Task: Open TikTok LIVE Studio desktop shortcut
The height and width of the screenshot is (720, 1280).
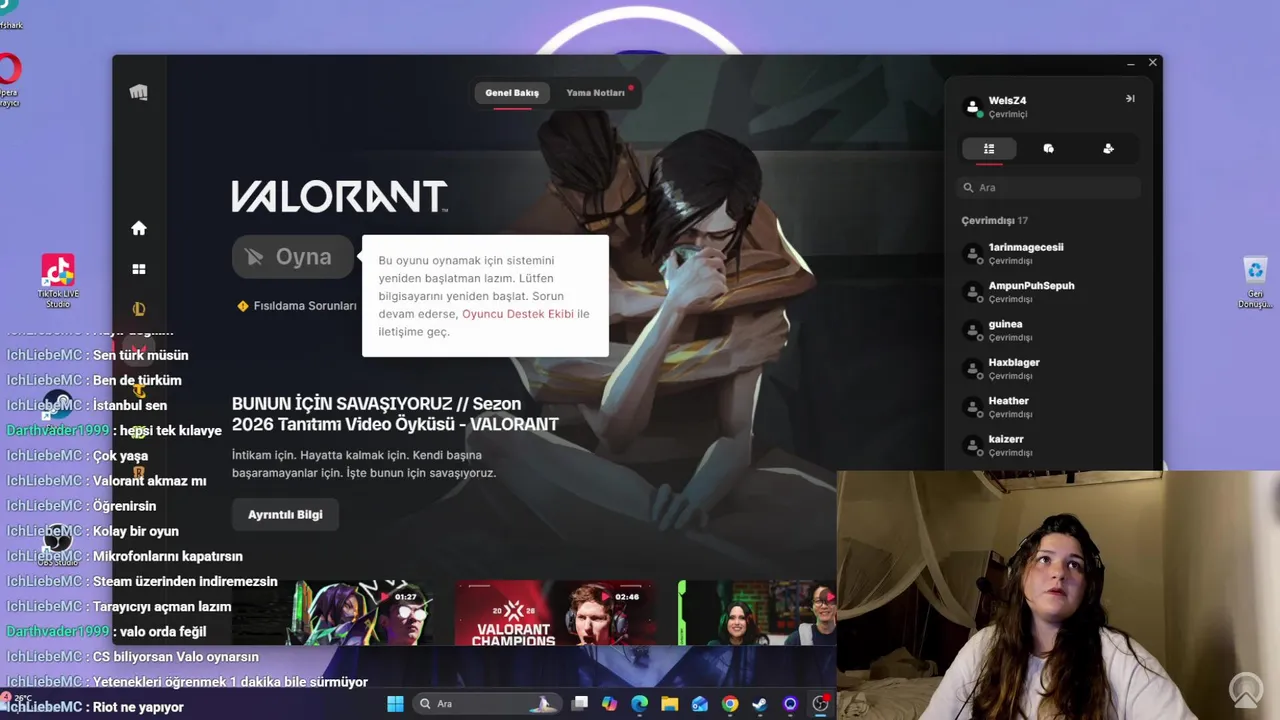Action: click(x=58, y=281)
